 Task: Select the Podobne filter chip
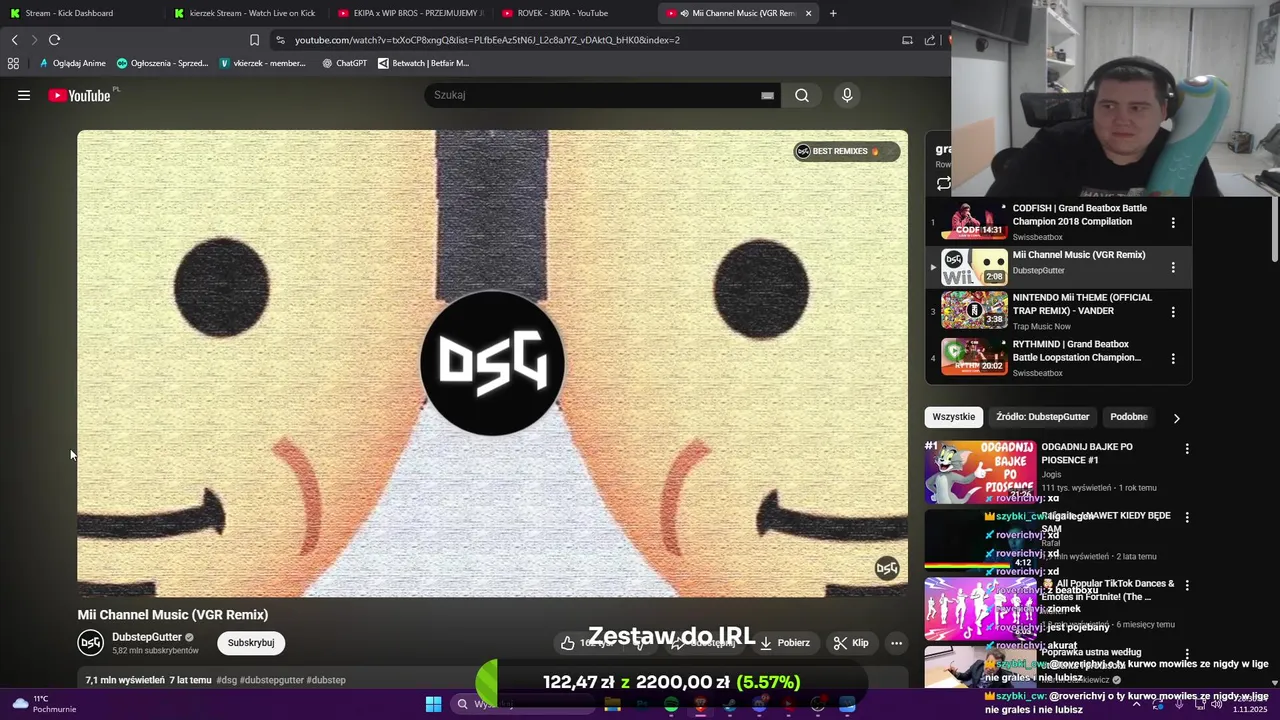pos(1129,417)
